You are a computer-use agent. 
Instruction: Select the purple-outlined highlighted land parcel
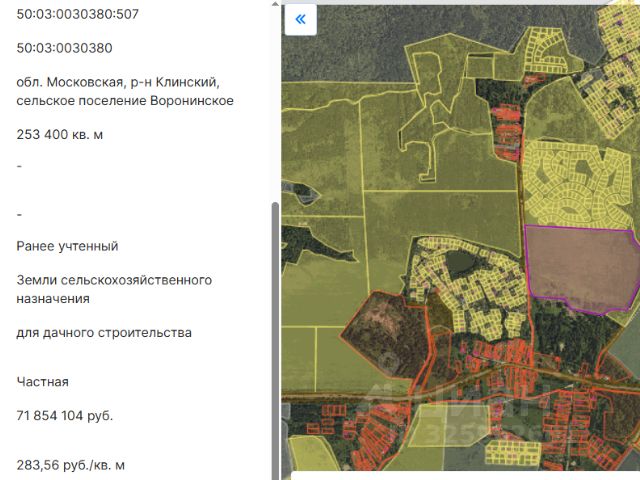tap(582, 269)
